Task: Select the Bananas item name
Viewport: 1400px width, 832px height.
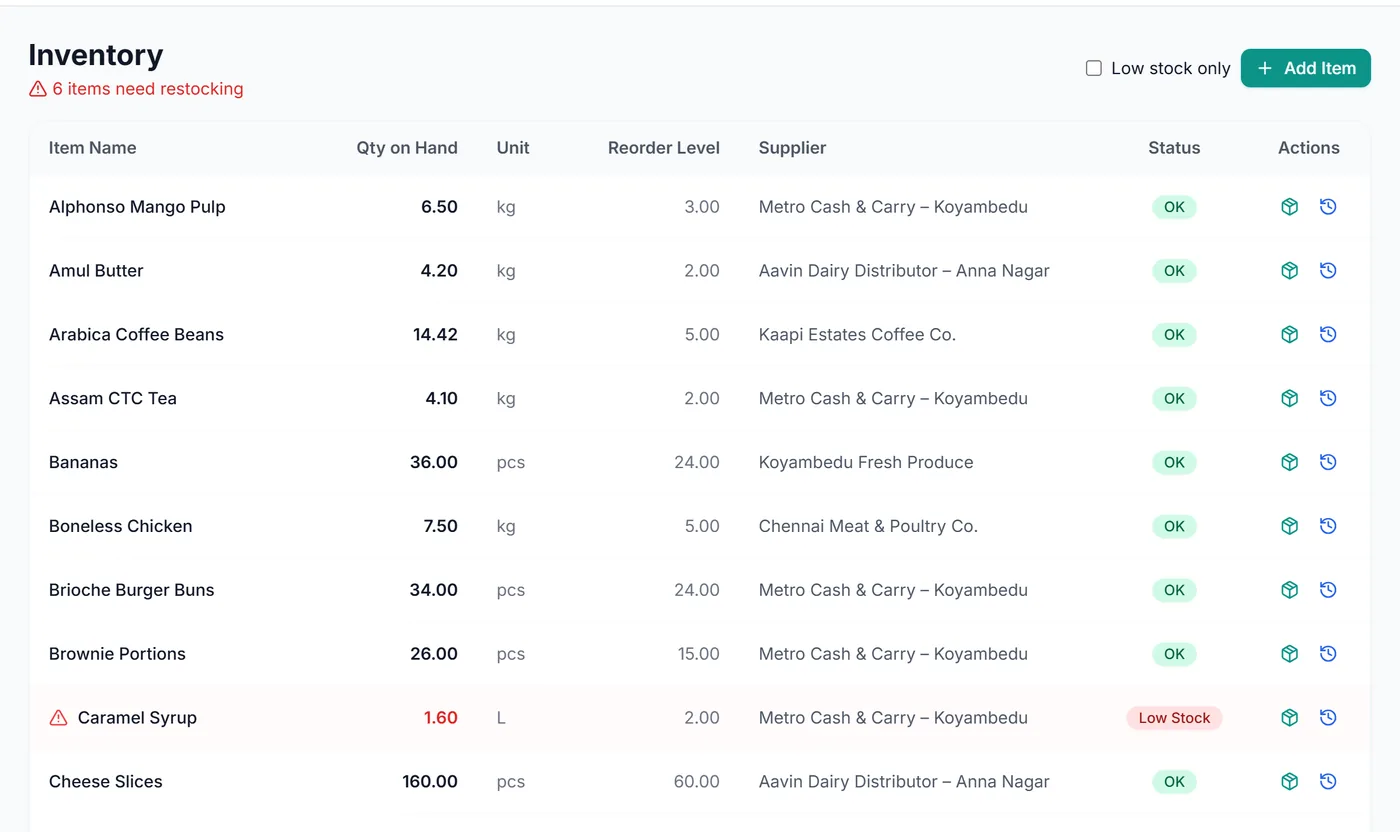Action: pyautogui.click(x=83, y=462)
